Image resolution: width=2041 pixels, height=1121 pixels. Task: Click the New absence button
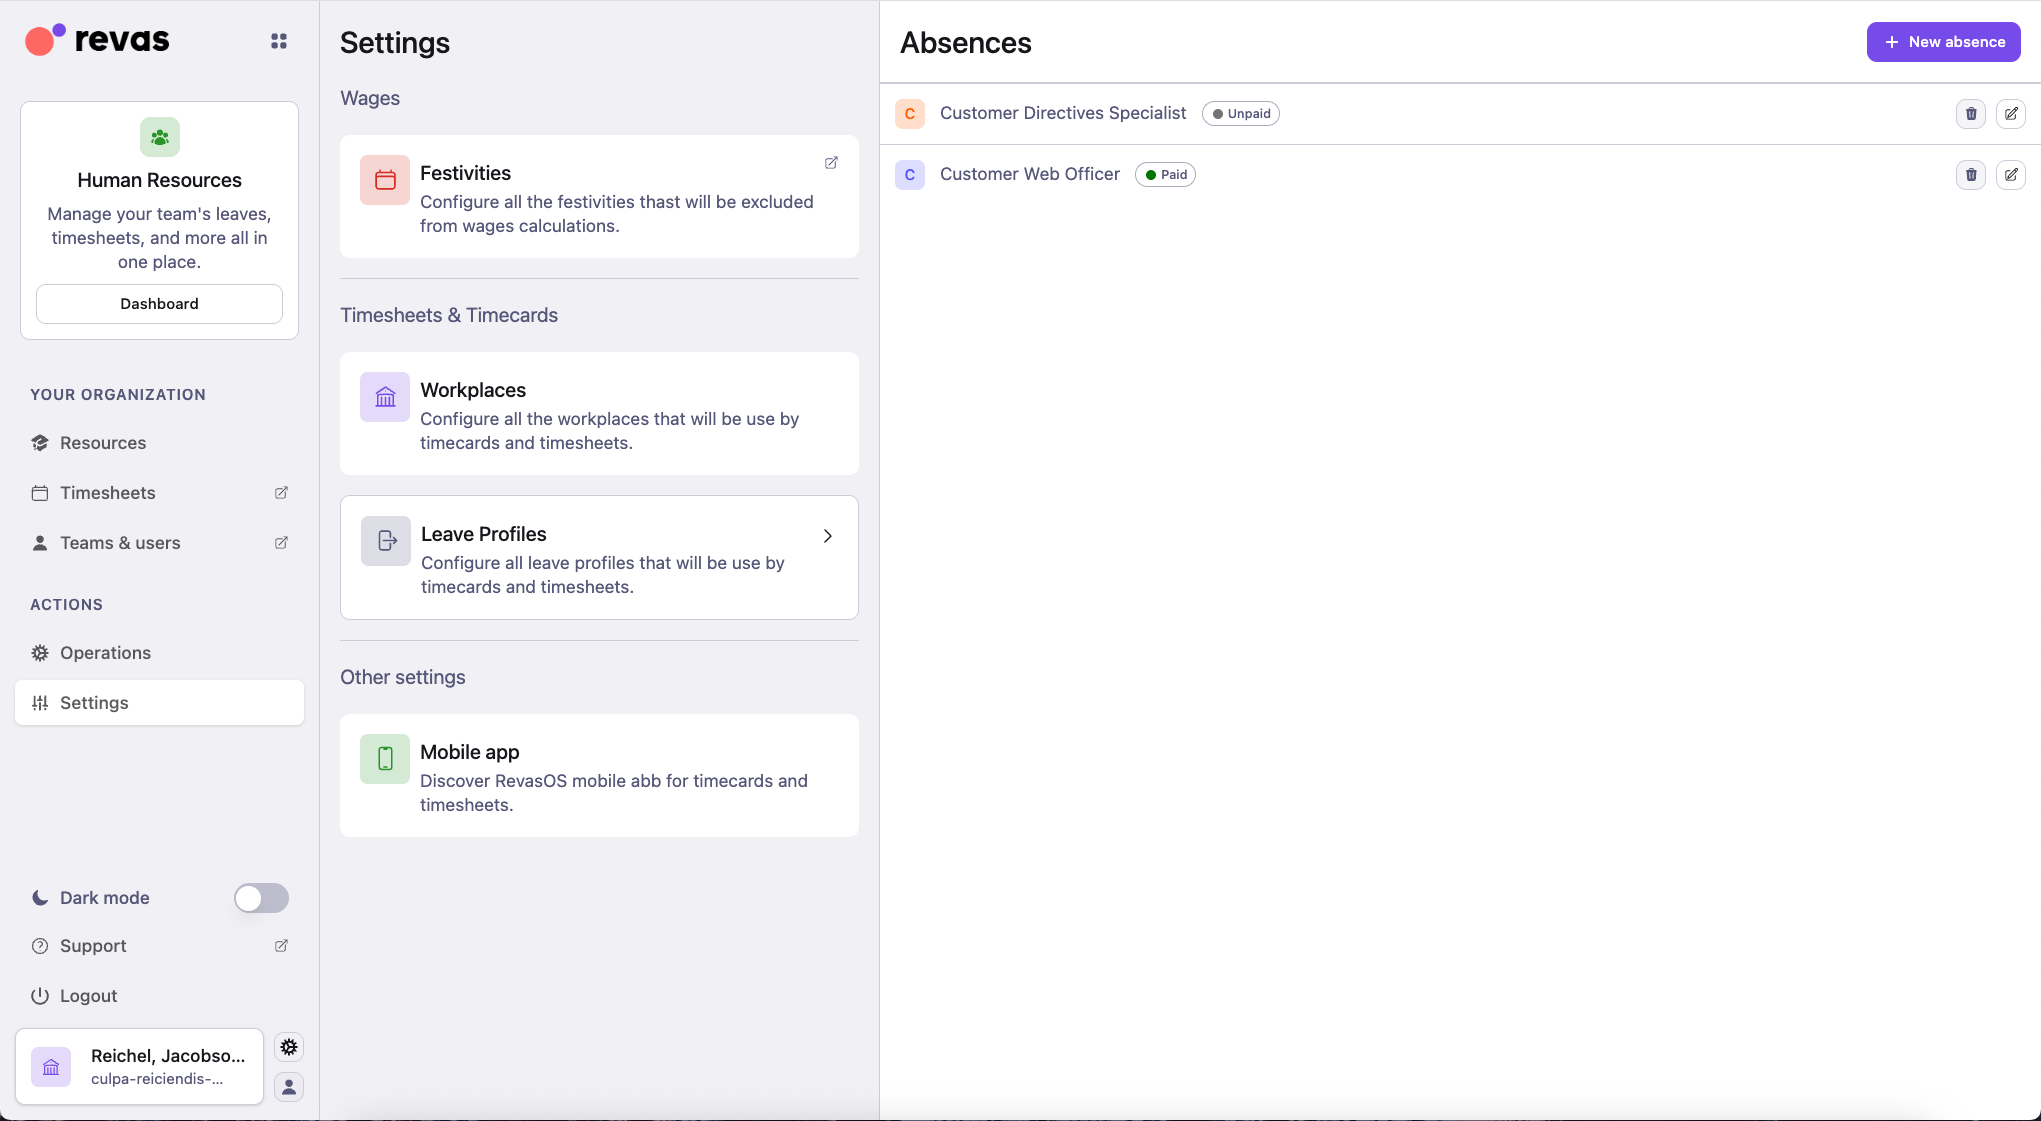(x=1943, y=42)
